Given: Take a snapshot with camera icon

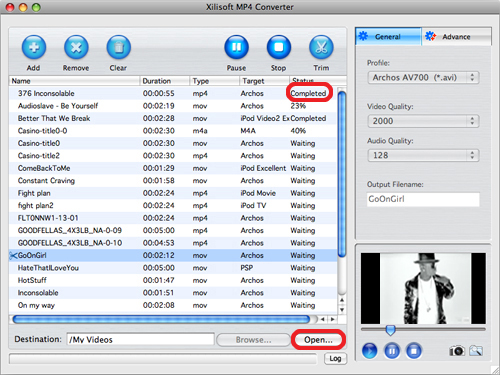Looking at the screenshot, I should [457, 350].
